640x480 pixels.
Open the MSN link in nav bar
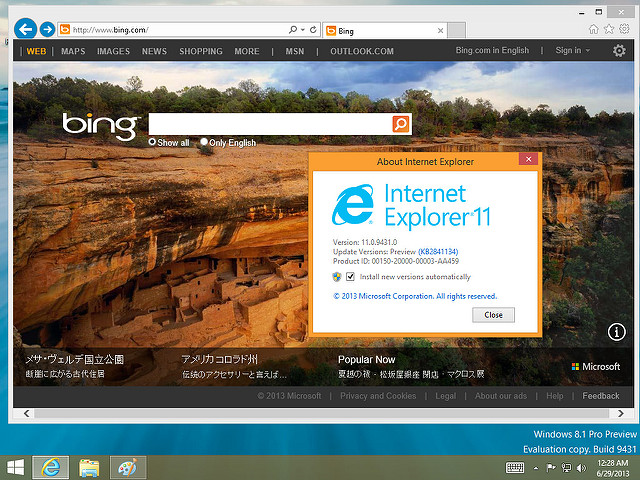click(295, 51)
